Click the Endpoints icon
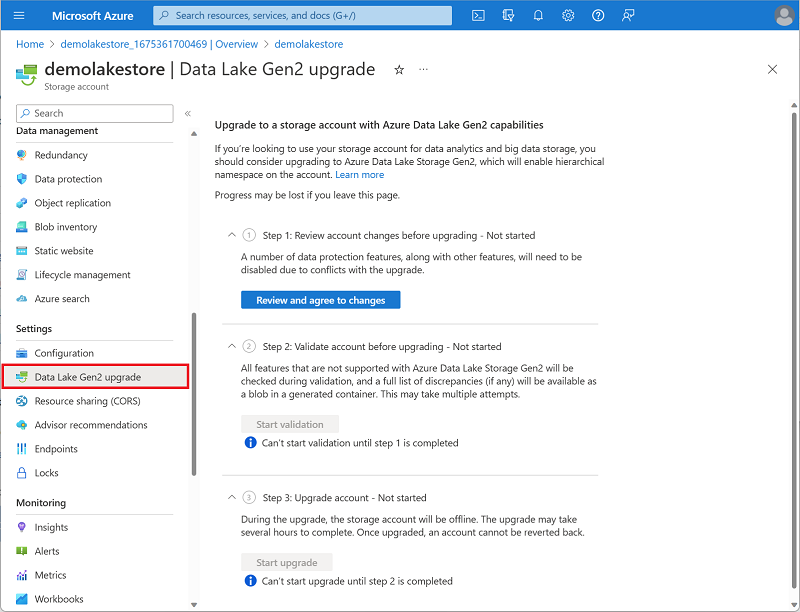The image size is (800, 612). point(21,449)
